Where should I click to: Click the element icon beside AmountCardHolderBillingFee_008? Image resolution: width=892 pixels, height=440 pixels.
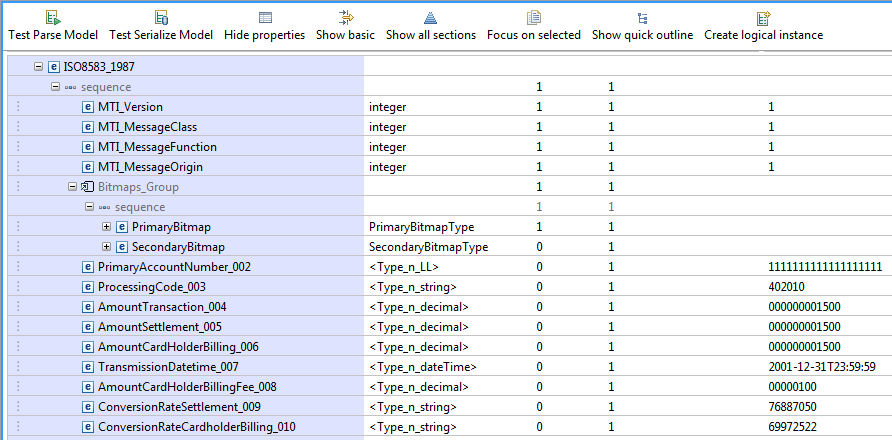click(x=88, y=387)
